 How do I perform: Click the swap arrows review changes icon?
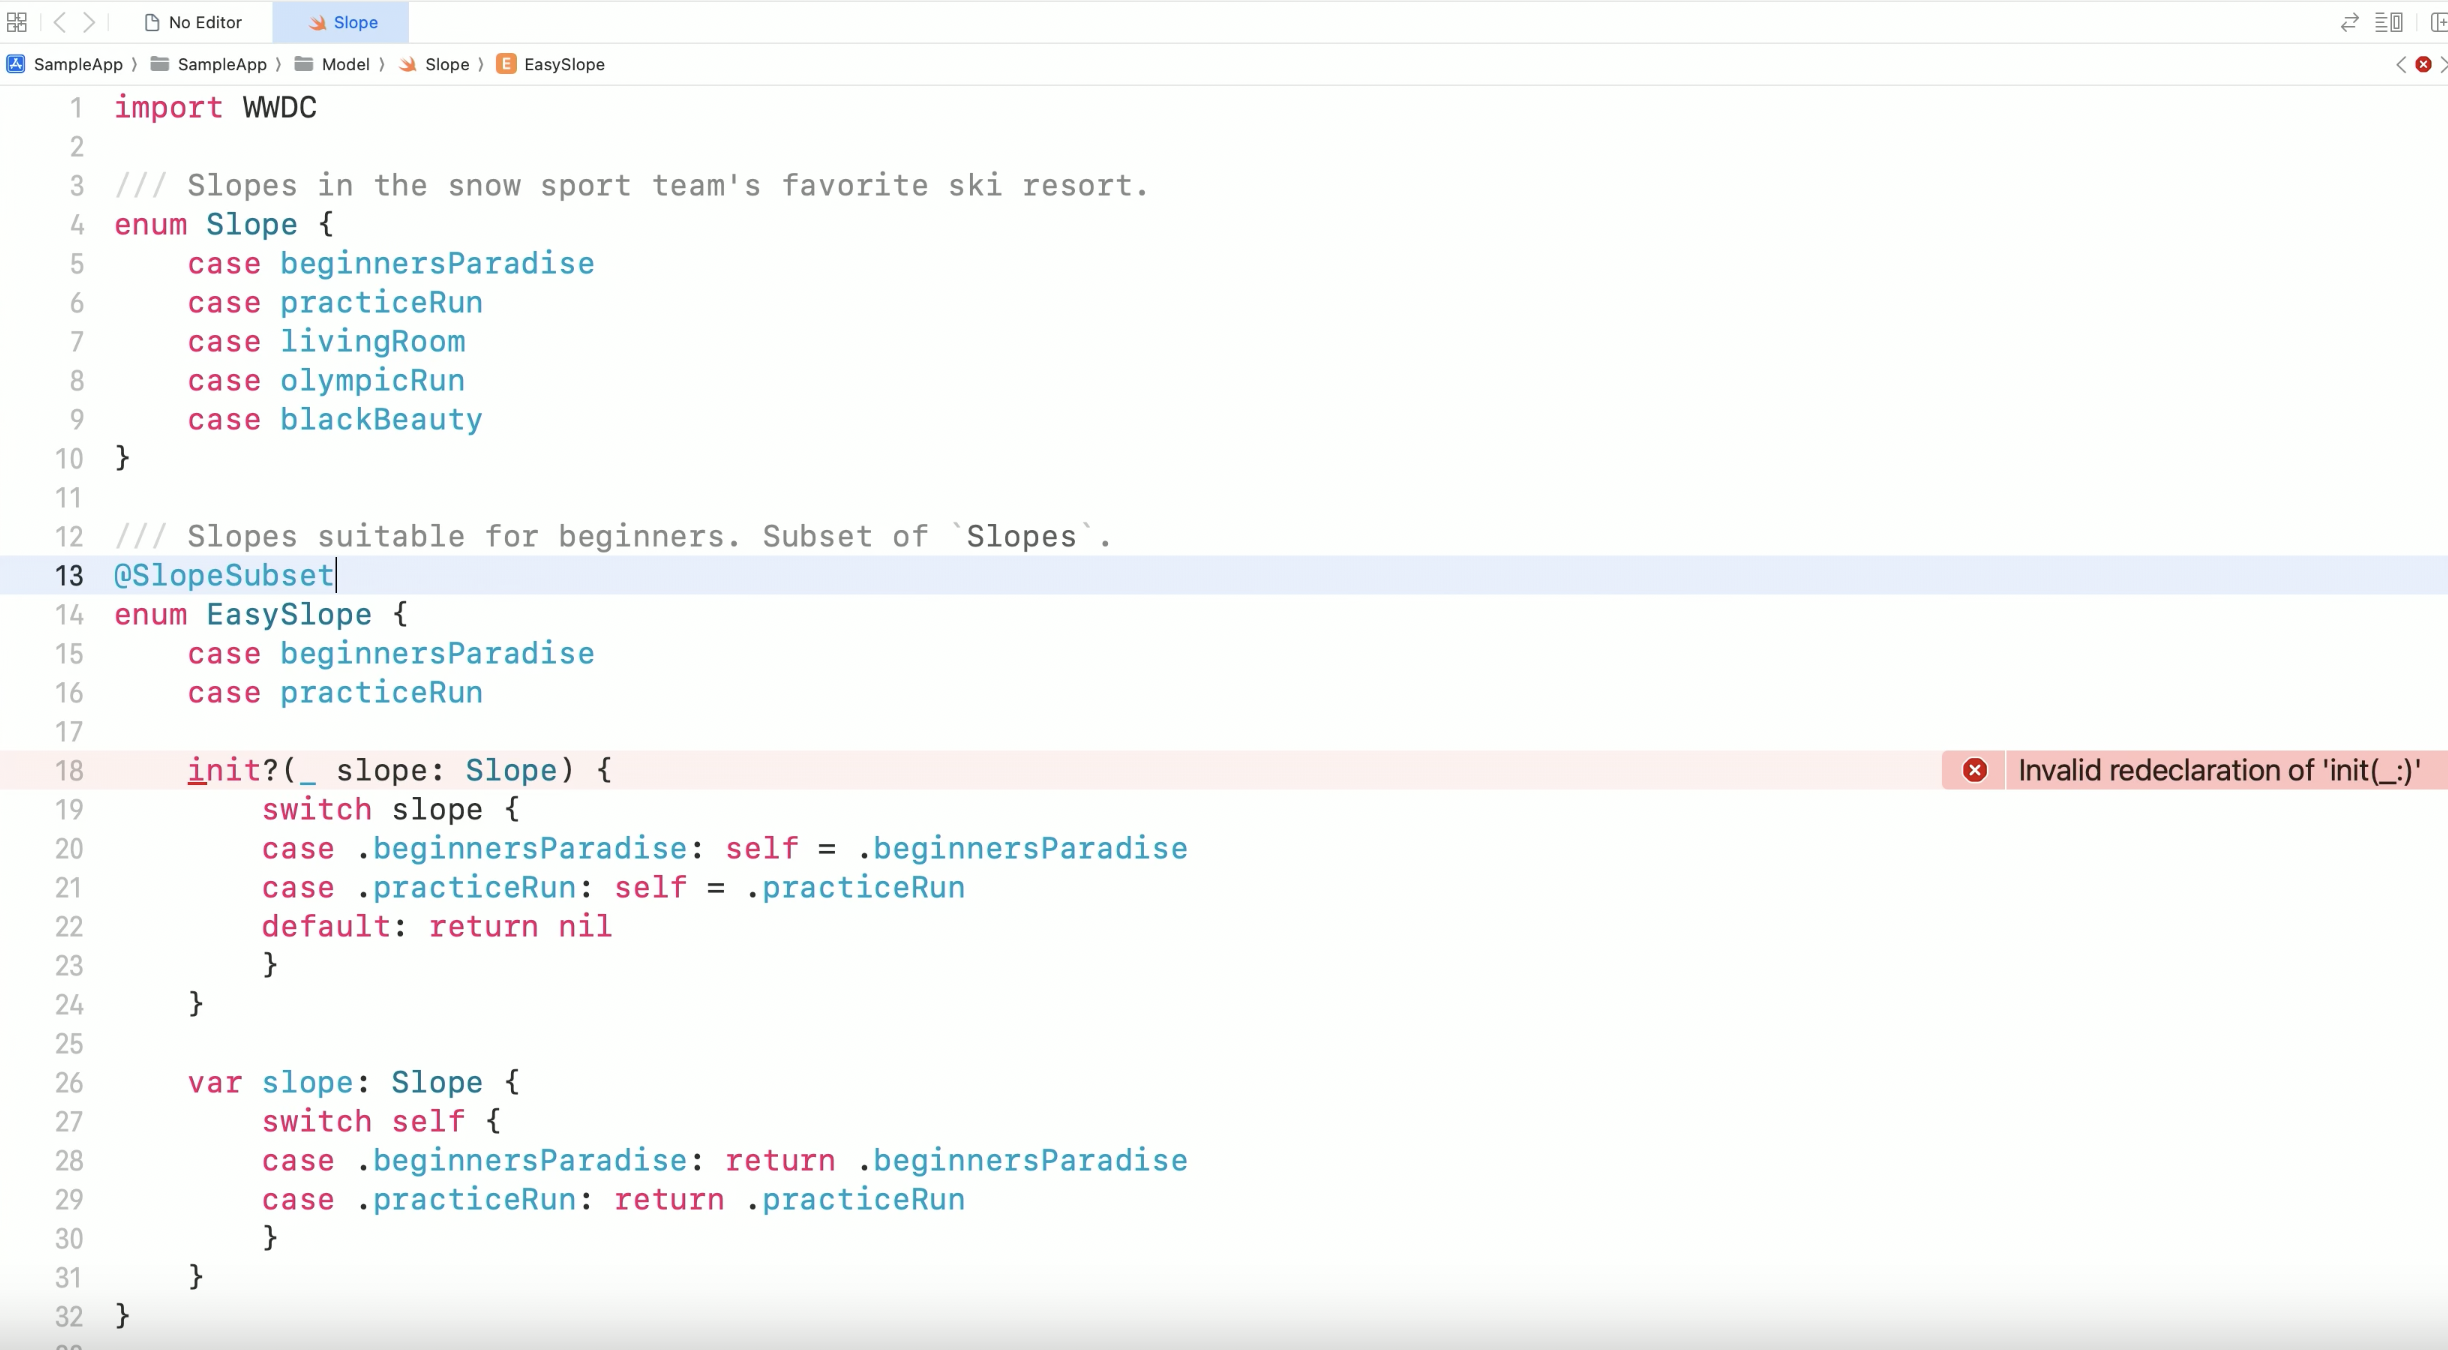pyautogui.click(x=2349, y=22)
